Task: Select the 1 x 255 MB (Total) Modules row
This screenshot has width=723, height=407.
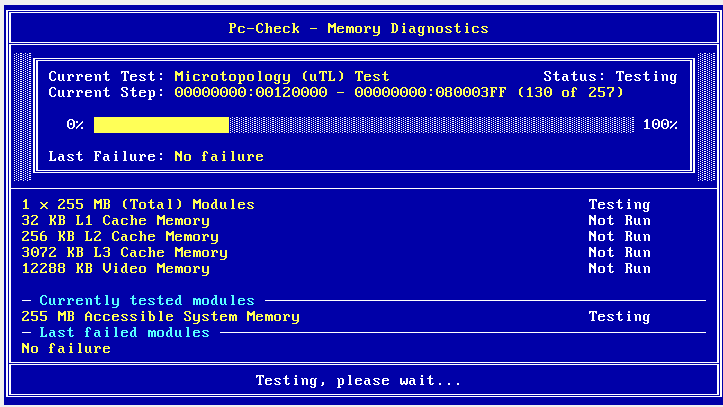Action: (336, 205)
